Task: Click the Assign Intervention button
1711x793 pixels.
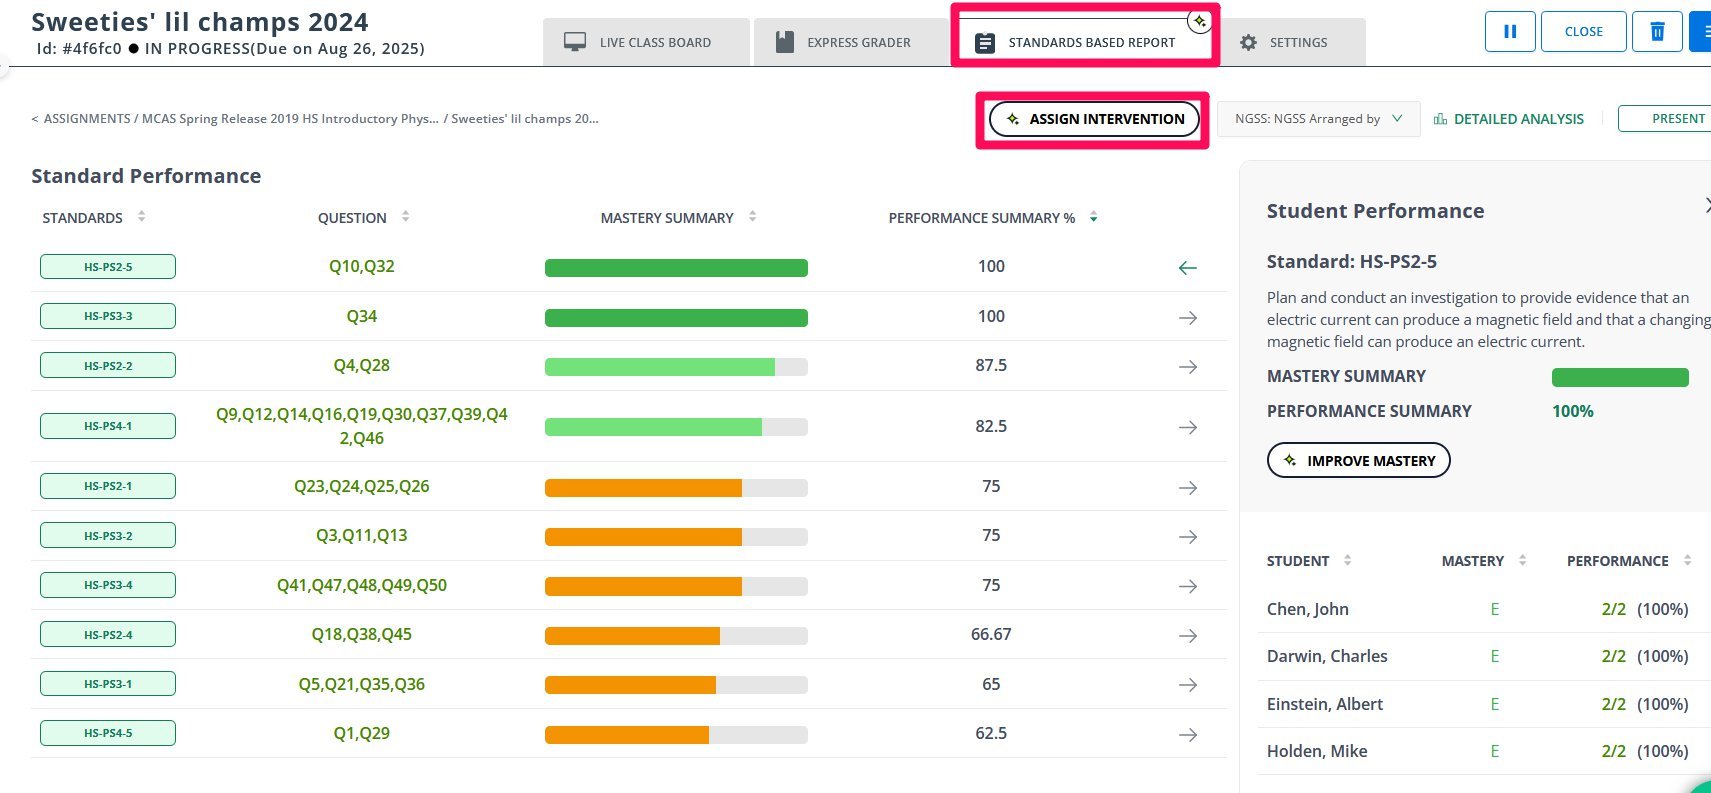Action: tap(1093, 119)
